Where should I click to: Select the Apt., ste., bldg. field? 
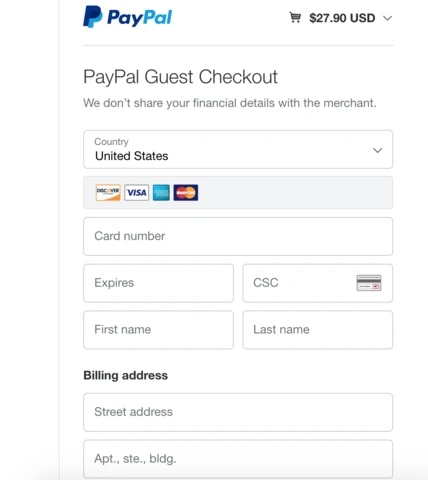tap(238, 459)
